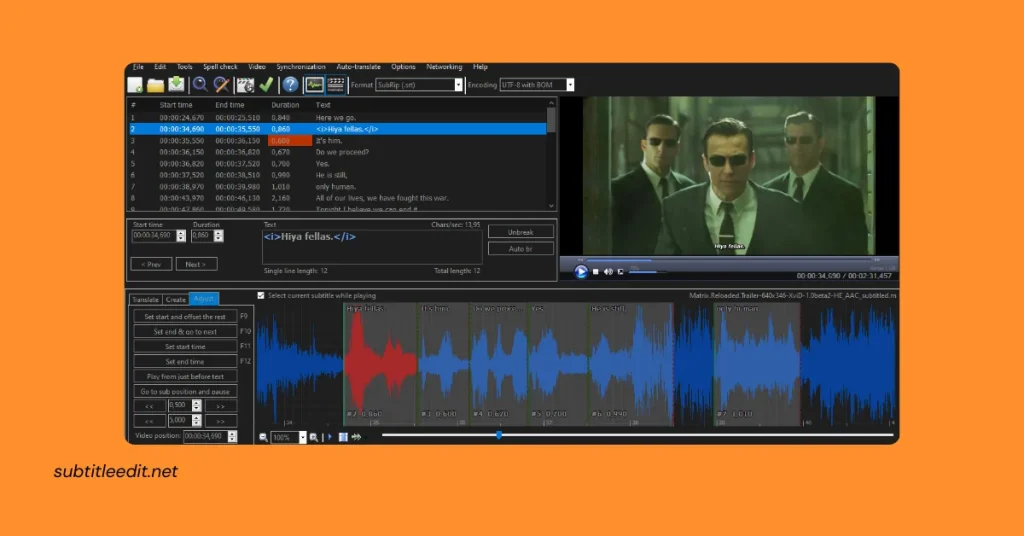Click the Unbreak button
The image size is (1024, 536).
point(519,231)
